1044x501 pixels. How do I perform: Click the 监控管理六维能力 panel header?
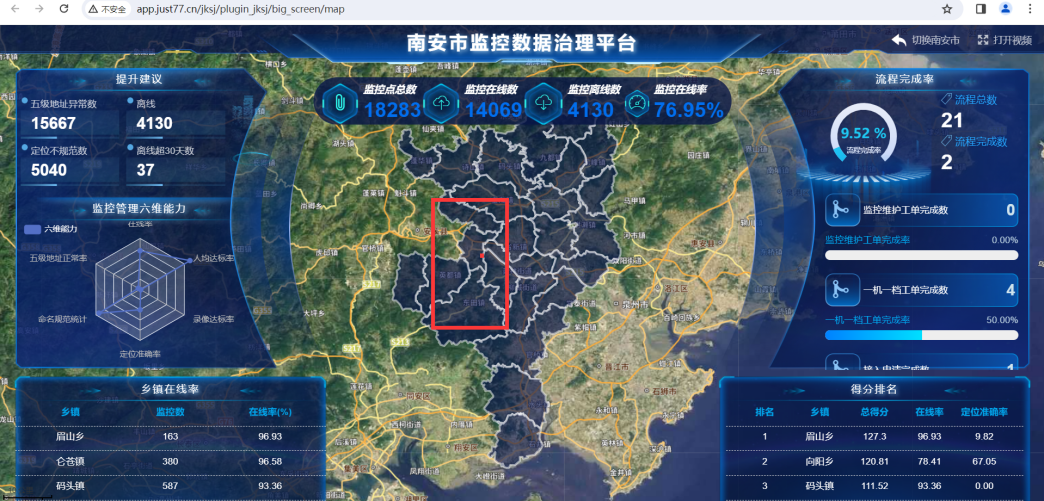[139, 209]
